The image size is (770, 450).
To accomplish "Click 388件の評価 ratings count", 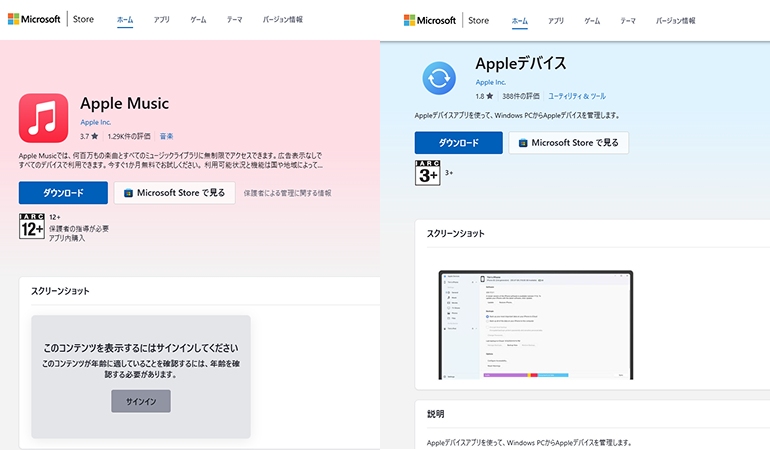I will click(x=521, y=96).
